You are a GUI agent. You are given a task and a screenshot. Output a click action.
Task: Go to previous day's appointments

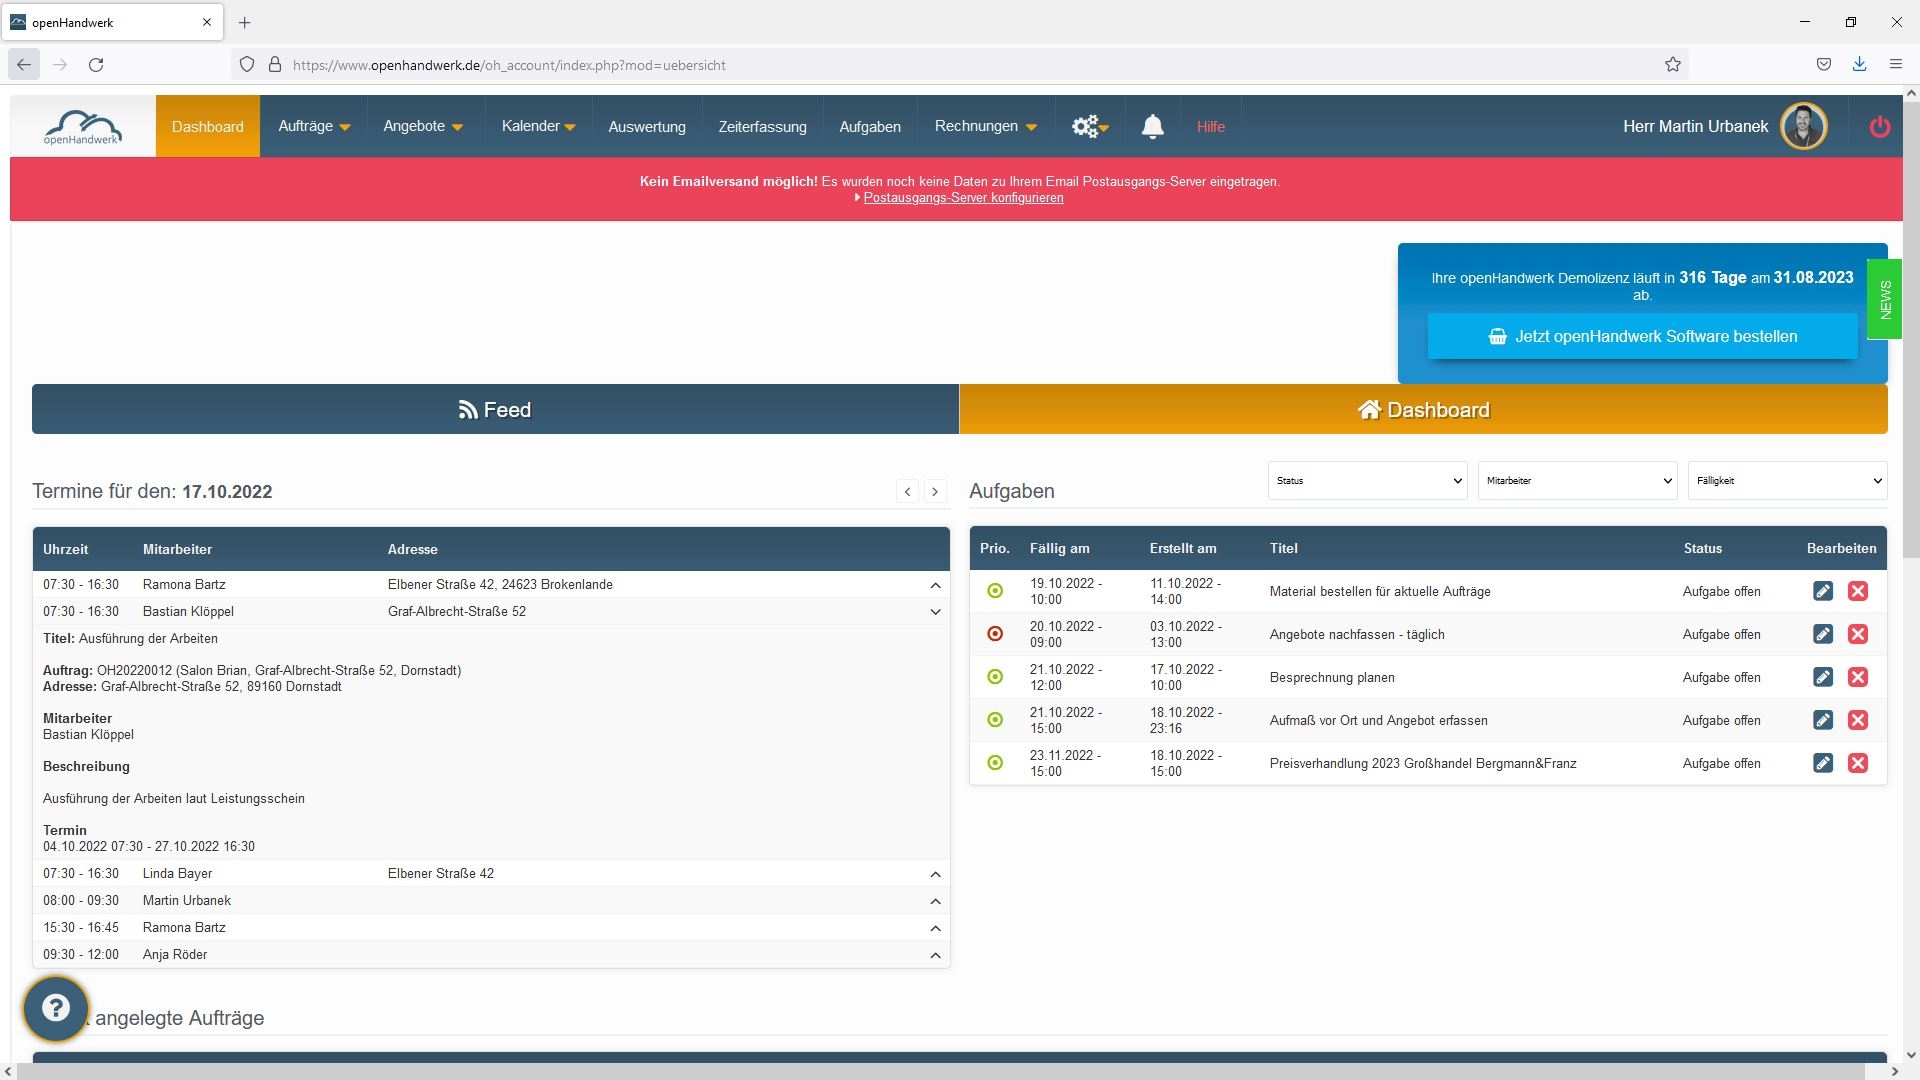tap(907, 491)
